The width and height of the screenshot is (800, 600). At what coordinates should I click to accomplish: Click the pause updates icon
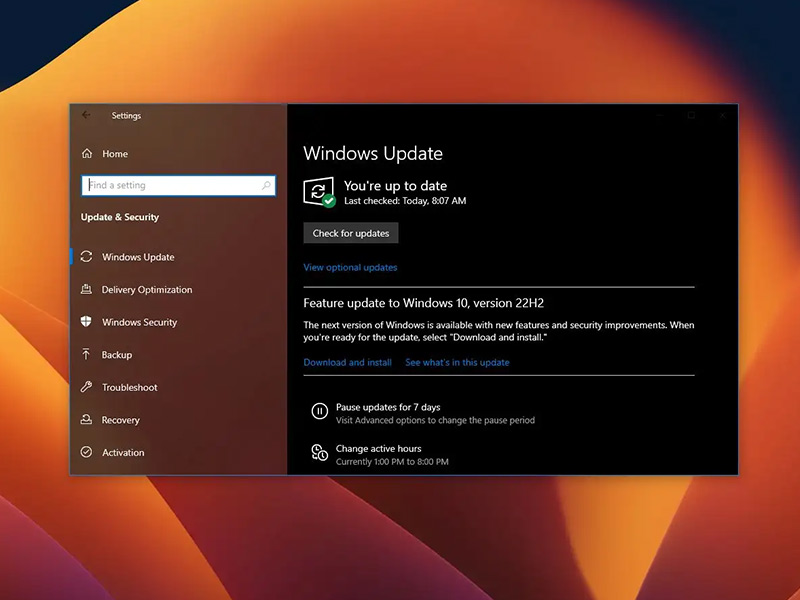click(x=319, y=411)
